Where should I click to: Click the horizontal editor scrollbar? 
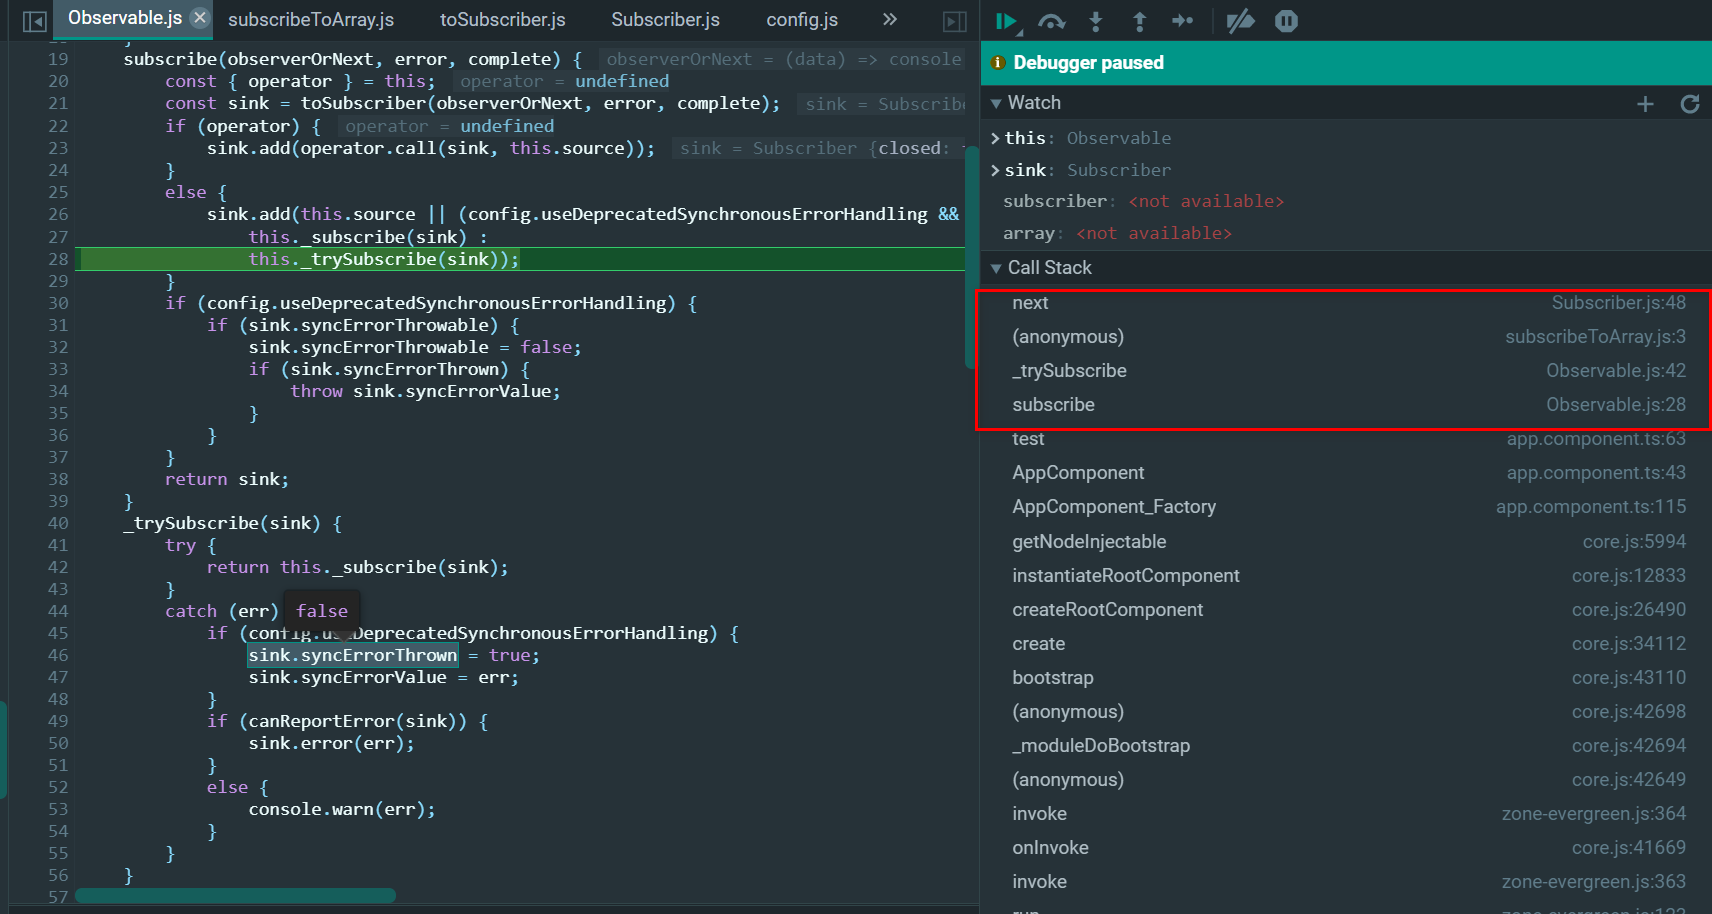pos(235,896)
